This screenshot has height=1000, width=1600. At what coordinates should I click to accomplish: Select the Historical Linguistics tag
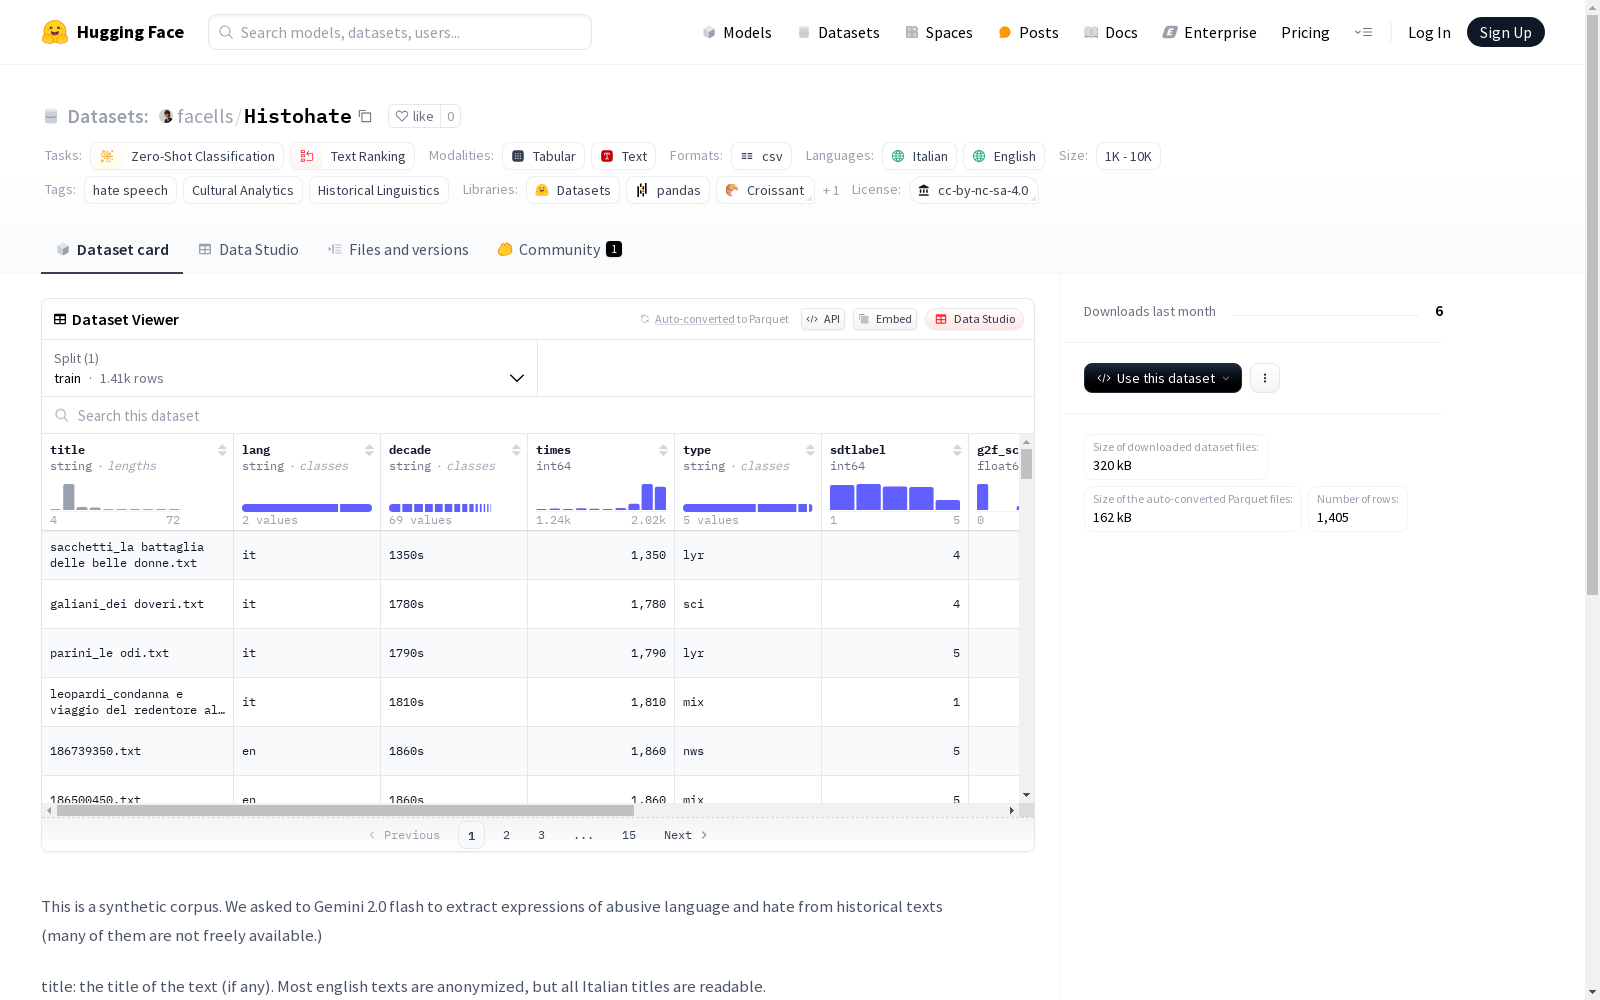click(x=378, y=190)
